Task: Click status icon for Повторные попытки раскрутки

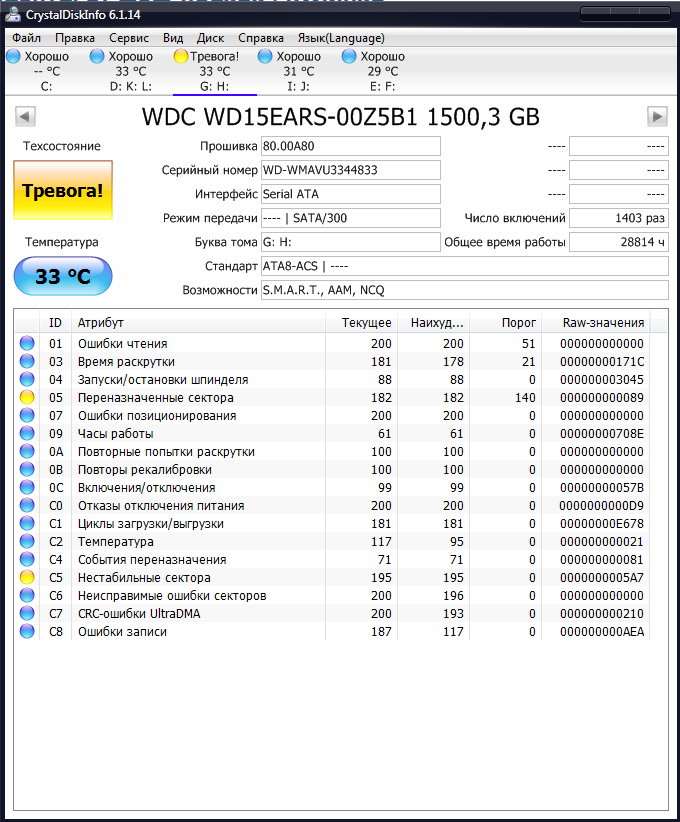Action: coord(27,451)
